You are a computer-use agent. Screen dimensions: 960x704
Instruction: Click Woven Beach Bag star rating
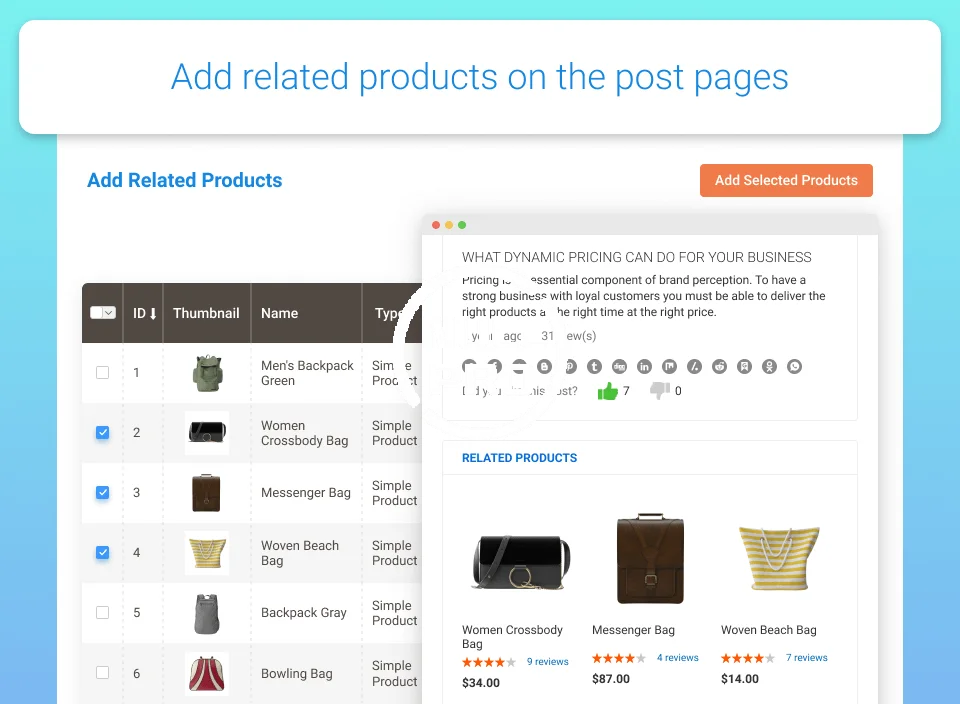[x=748, y=658]
